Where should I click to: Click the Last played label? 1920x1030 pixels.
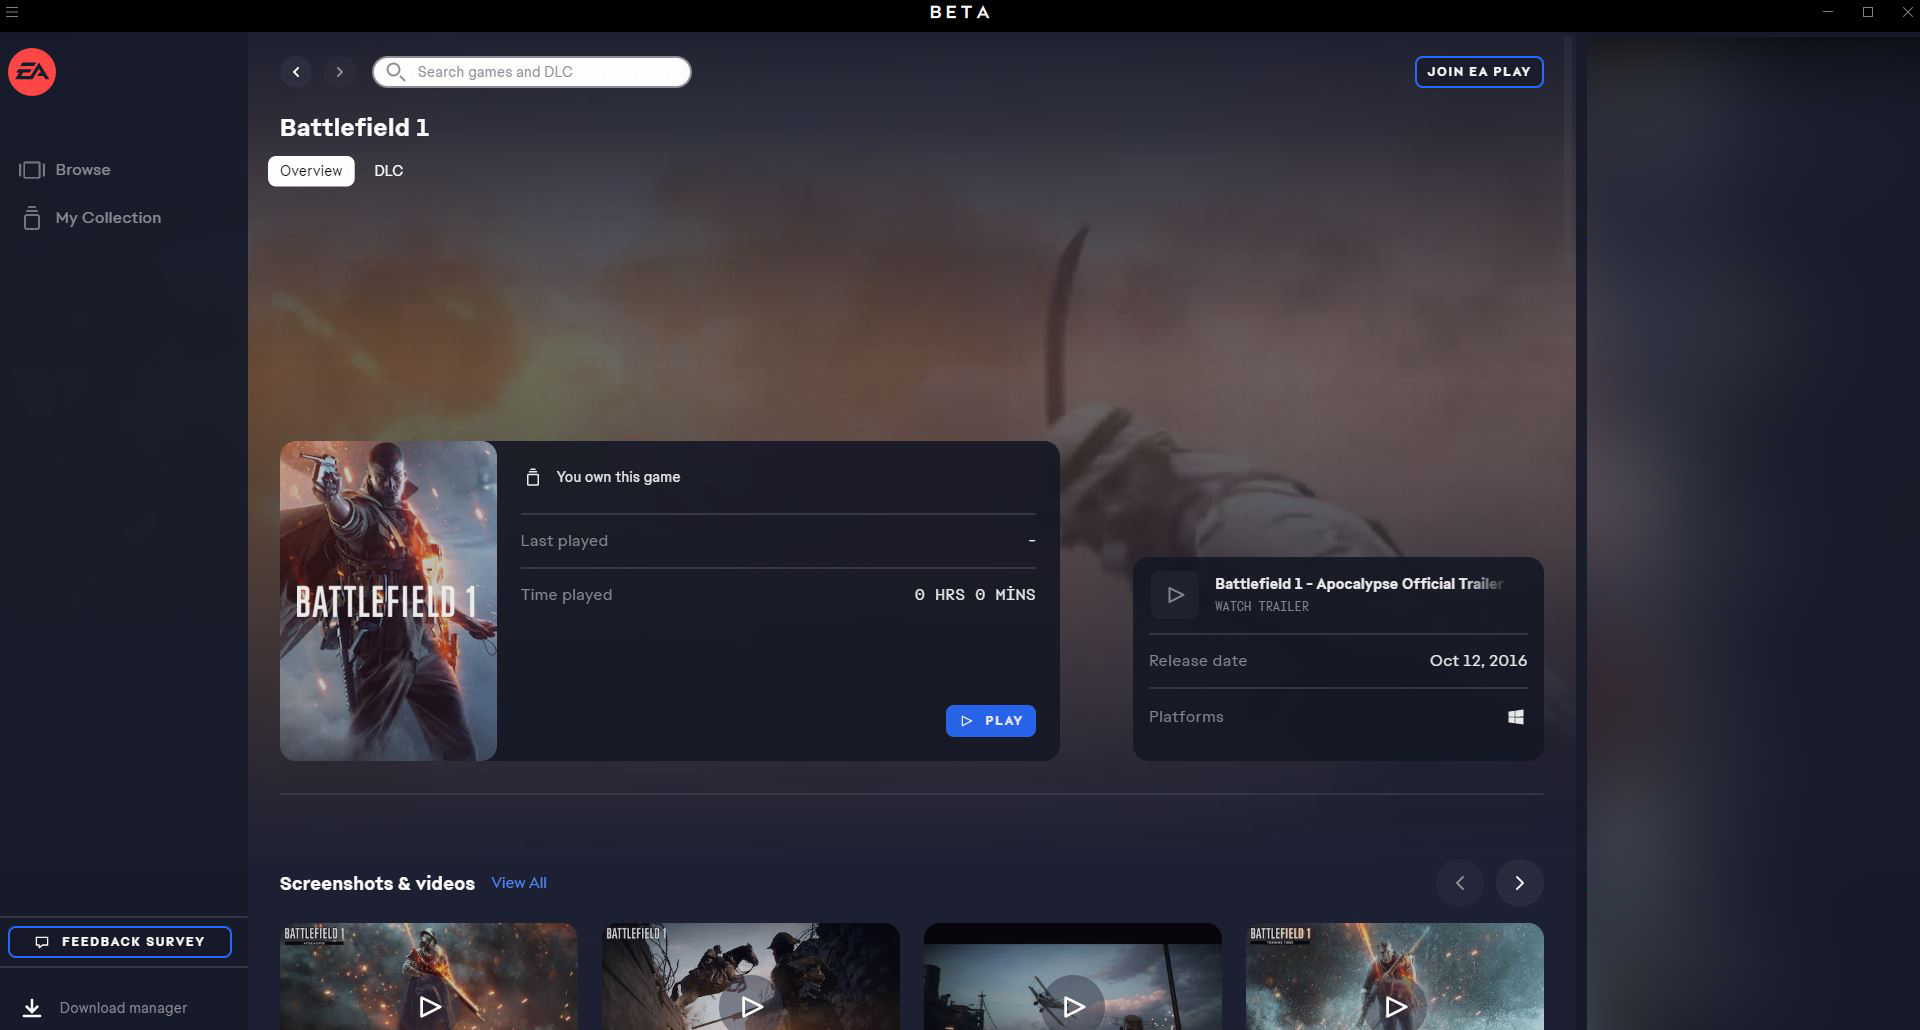click(564, 541)
